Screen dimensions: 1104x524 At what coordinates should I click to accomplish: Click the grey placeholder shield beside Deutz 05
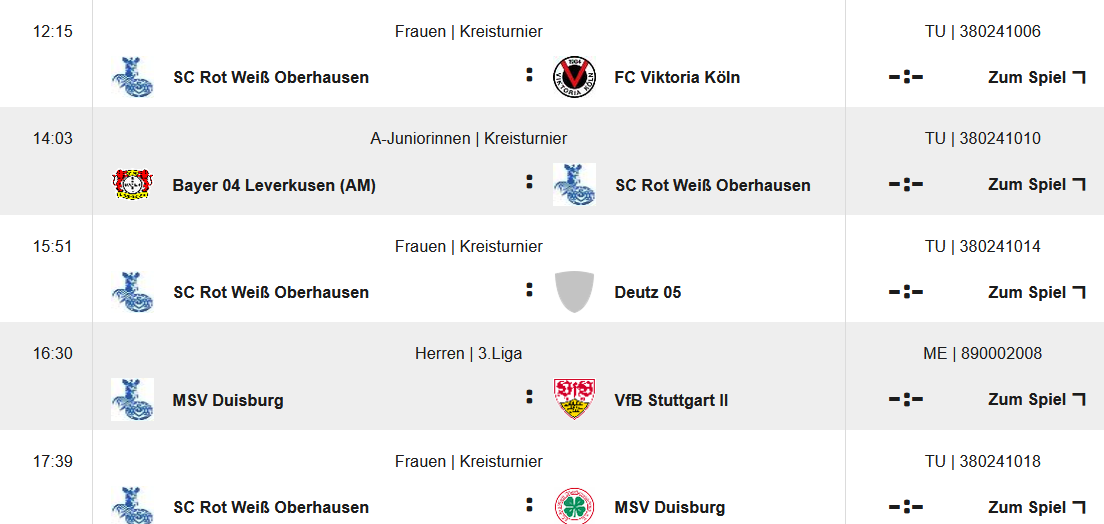click(574, 292)
